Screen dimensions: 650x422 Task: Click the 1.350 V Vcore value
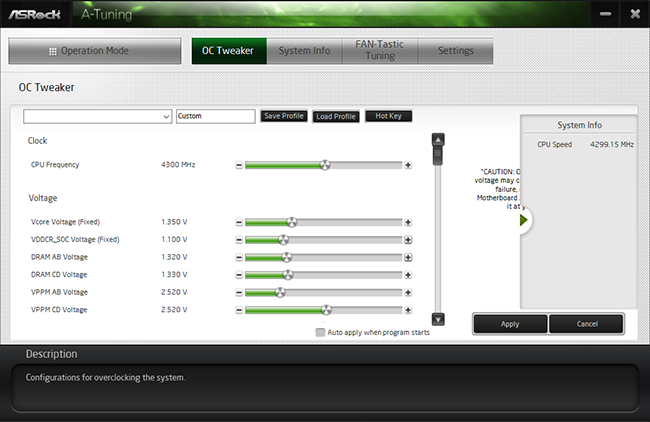174,222
